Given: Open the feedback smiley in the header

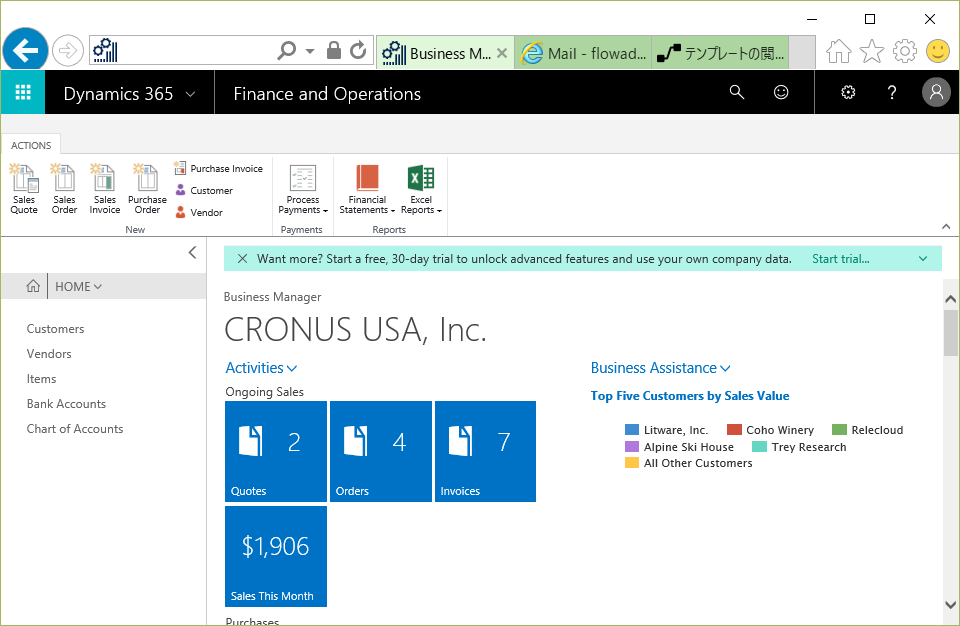Looking at the screenshot, I should (x=781, y=92).
